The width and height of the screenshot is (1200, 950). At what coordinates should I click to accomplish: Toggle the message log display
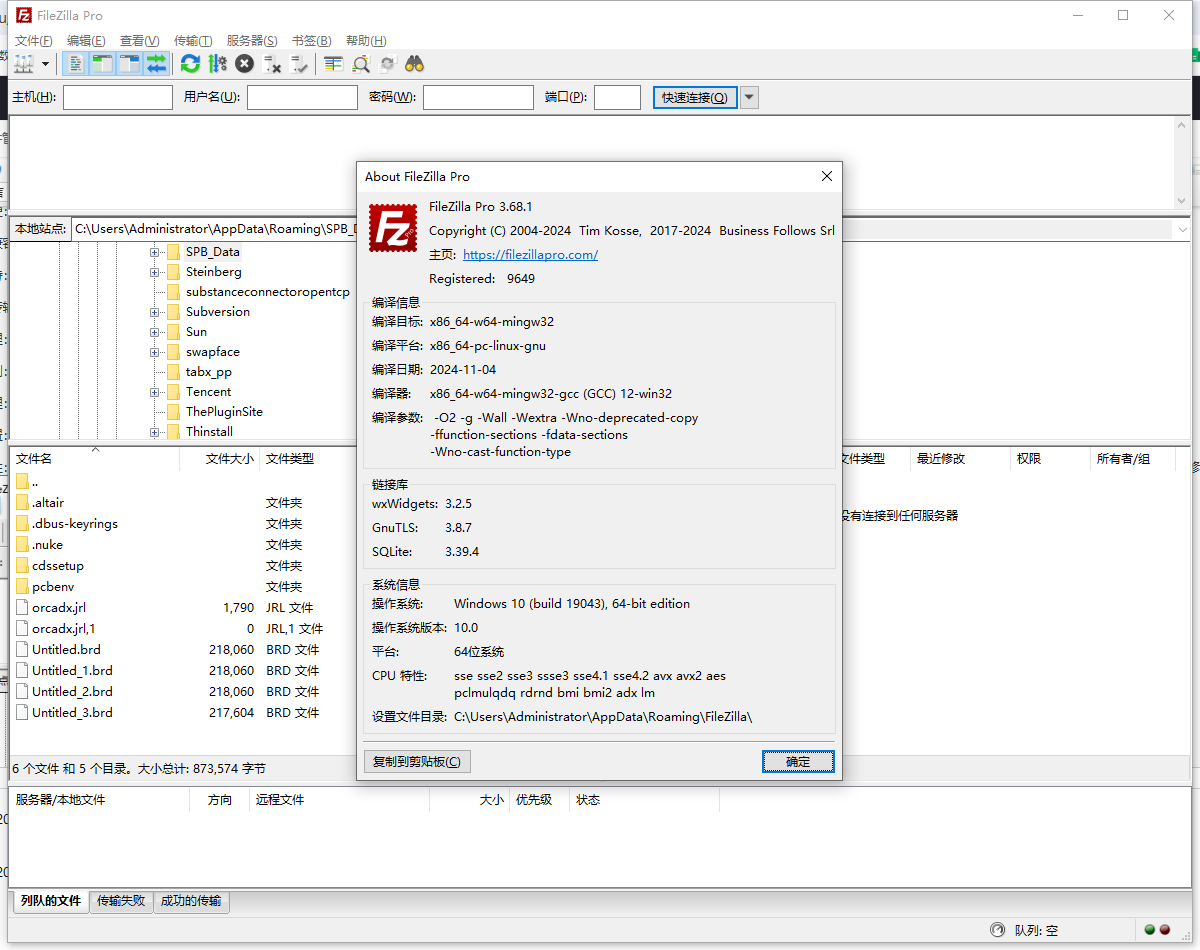[75, 64]
